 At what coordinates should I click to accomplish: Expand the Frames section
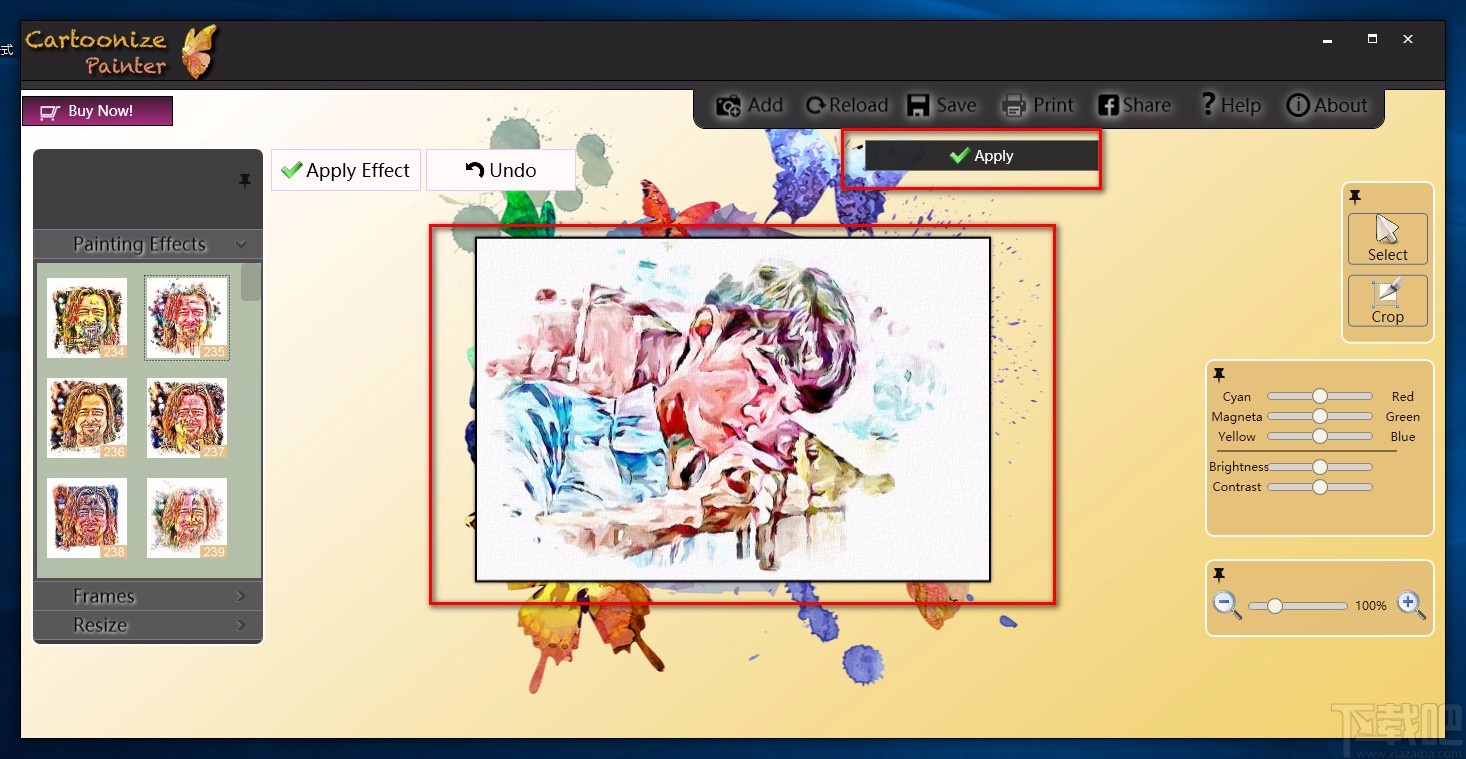(x=148, y=596)
